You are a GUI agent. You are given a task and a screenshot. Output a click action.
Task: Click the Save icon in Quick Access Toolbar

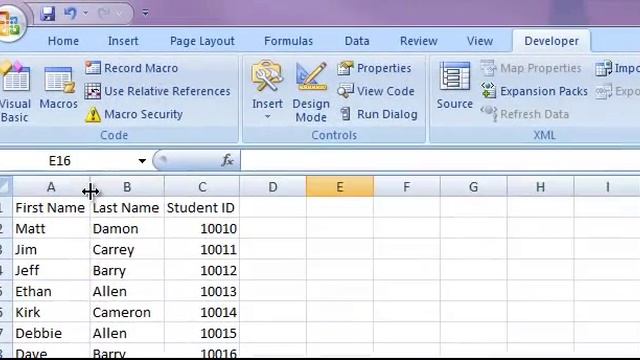[48, 13]
